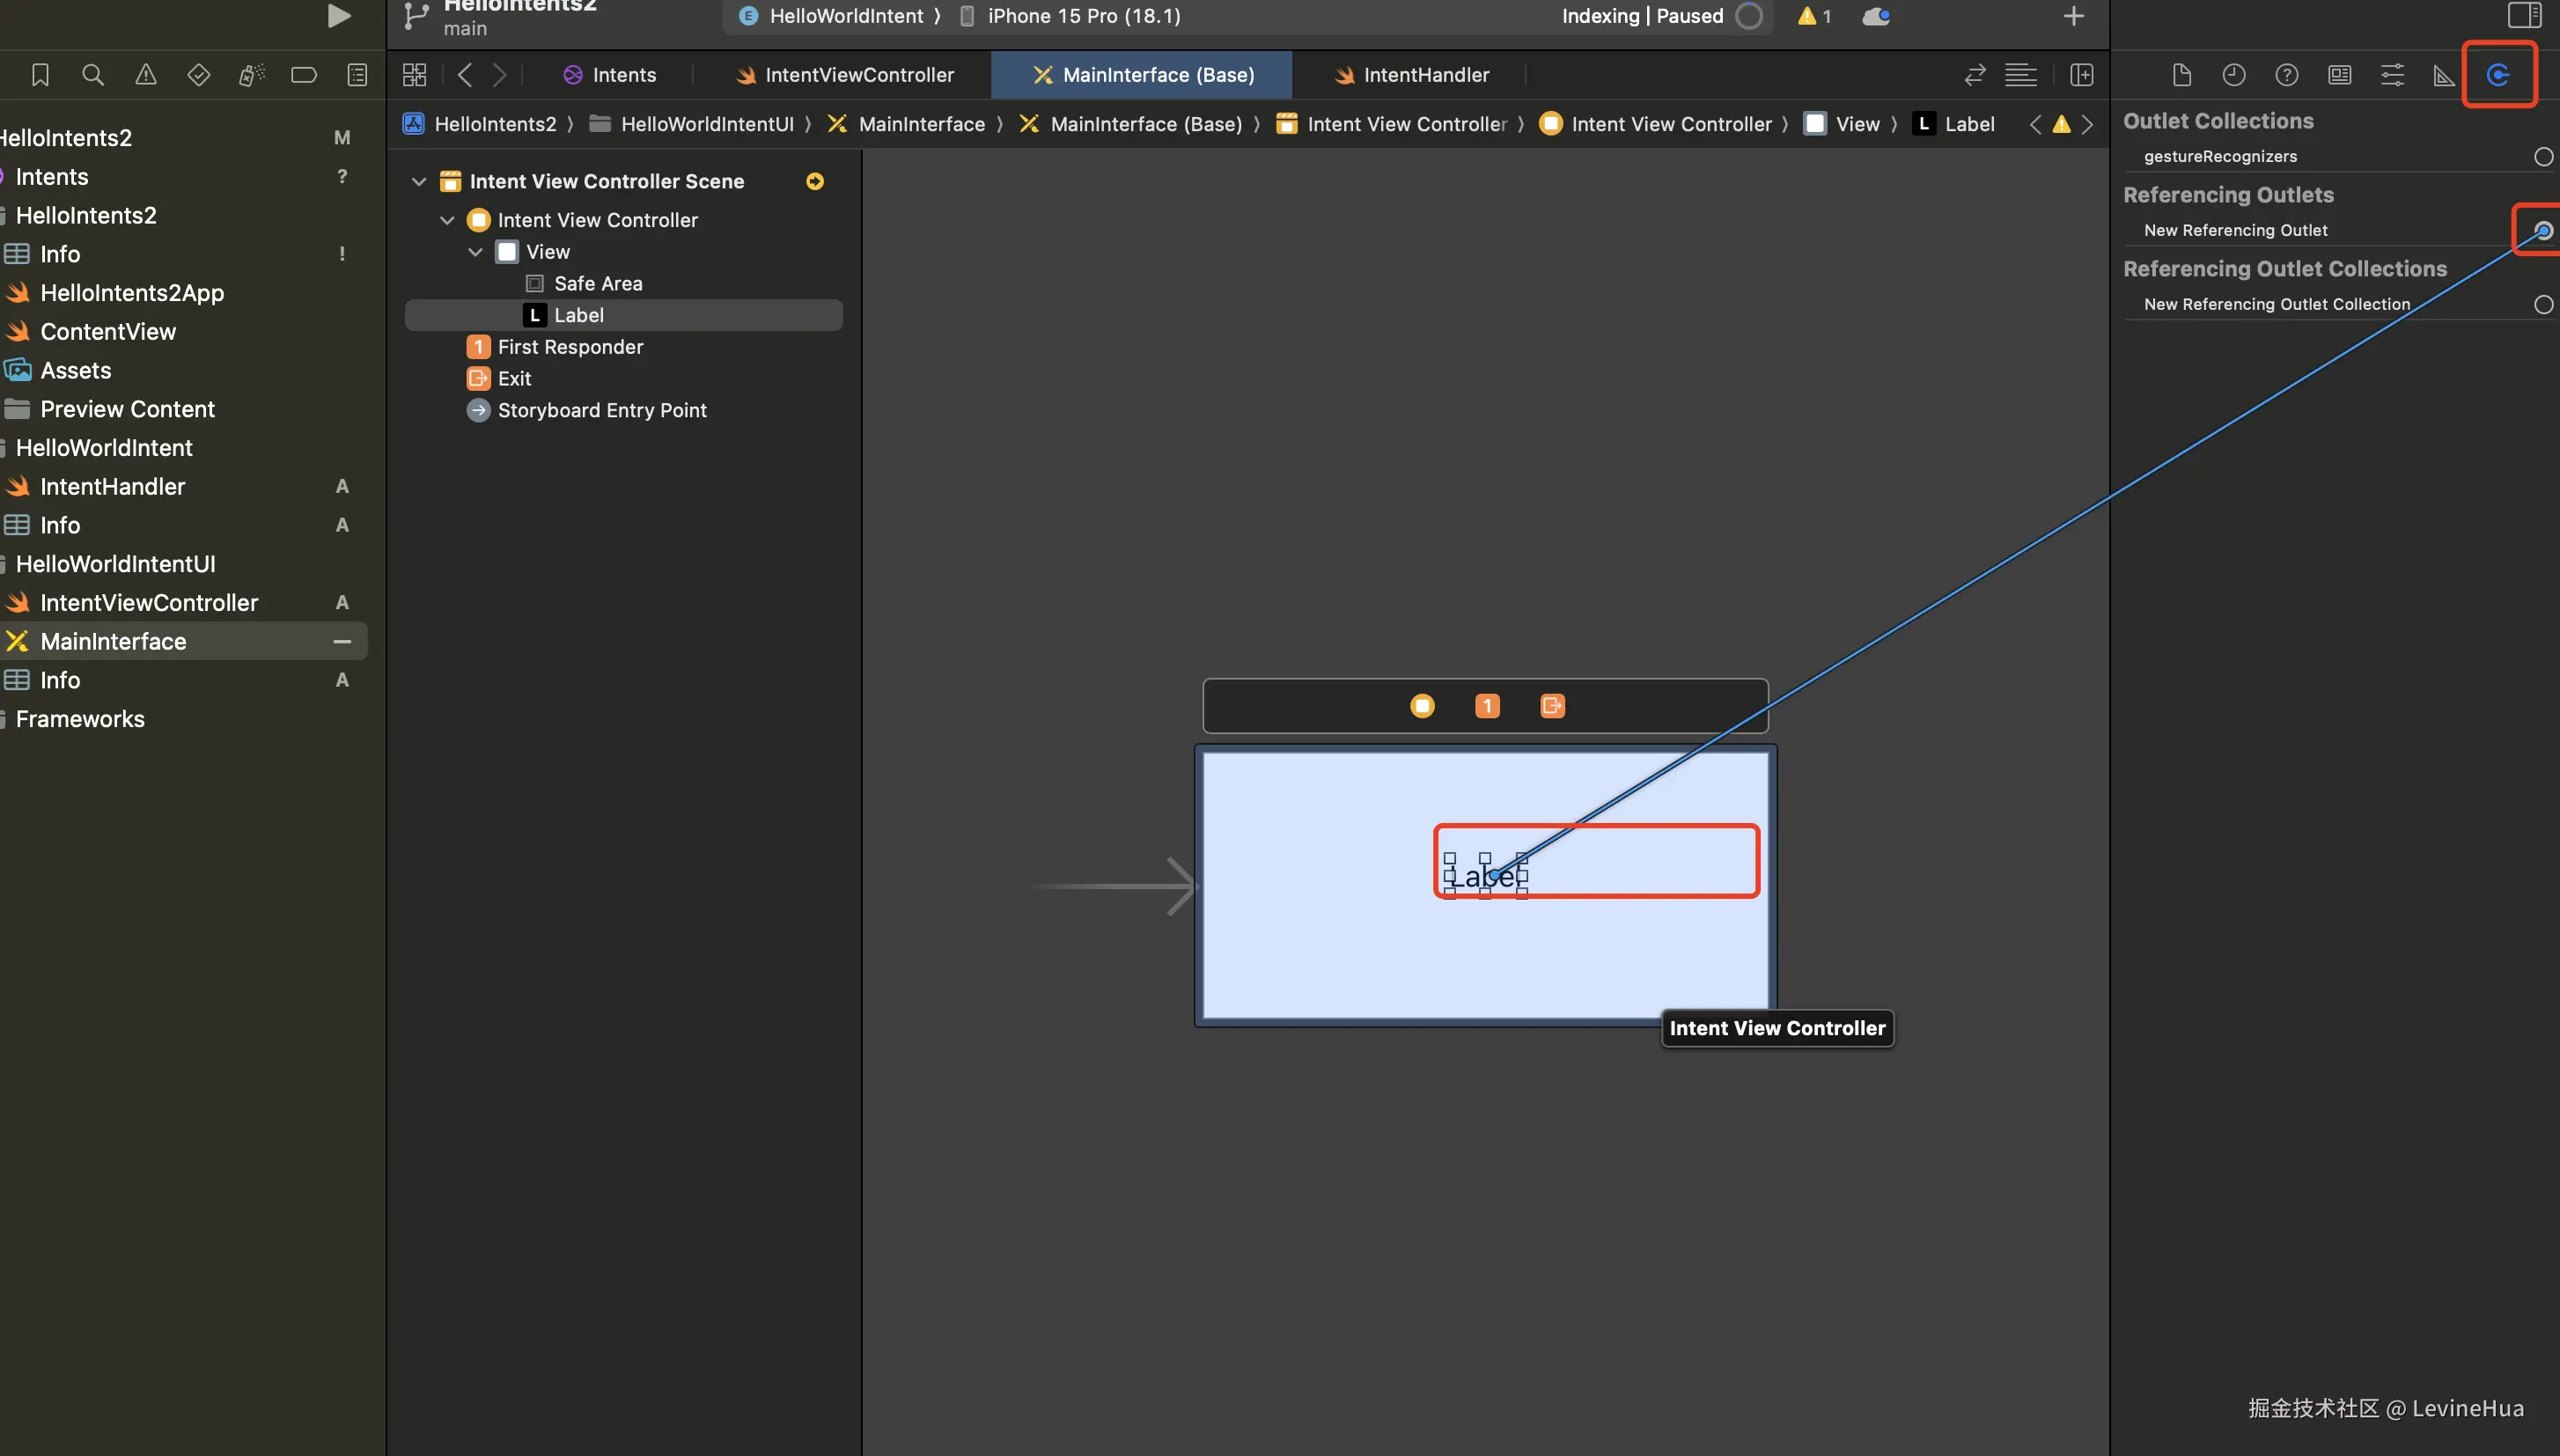Open the Connections inspector icon

point(2497,75)
